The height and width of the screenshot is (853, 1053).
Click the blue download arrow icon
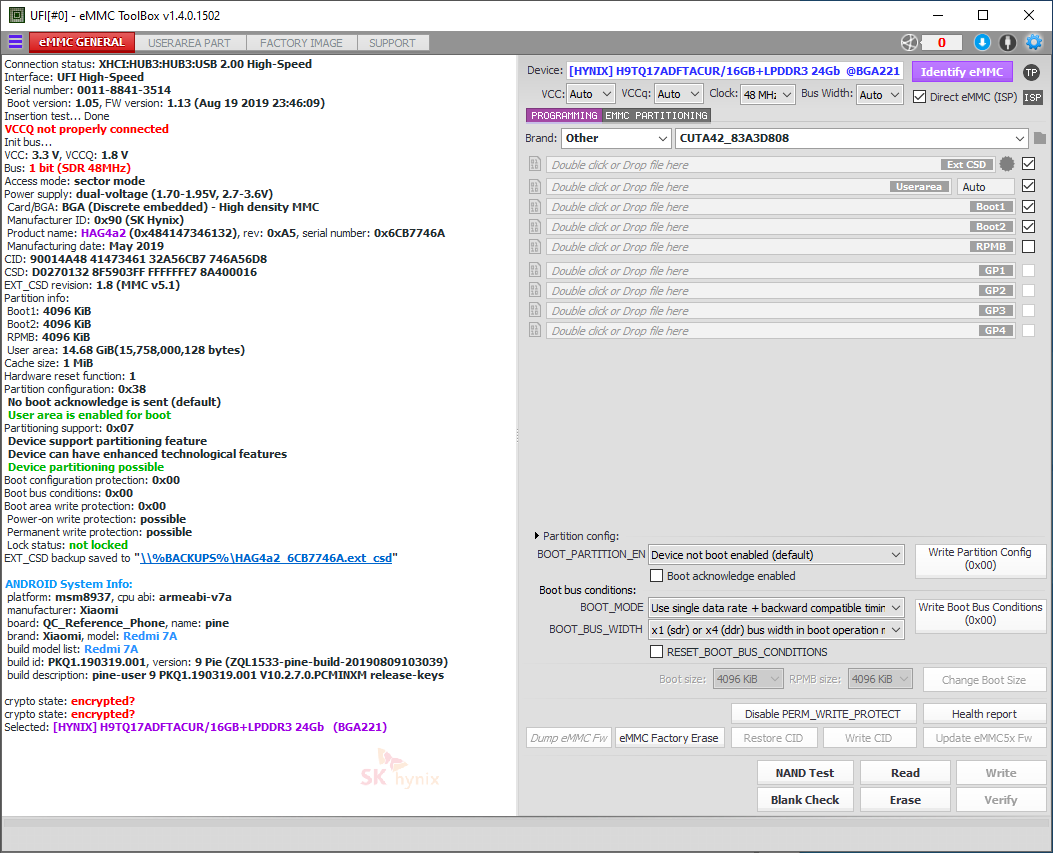(982, 42)
